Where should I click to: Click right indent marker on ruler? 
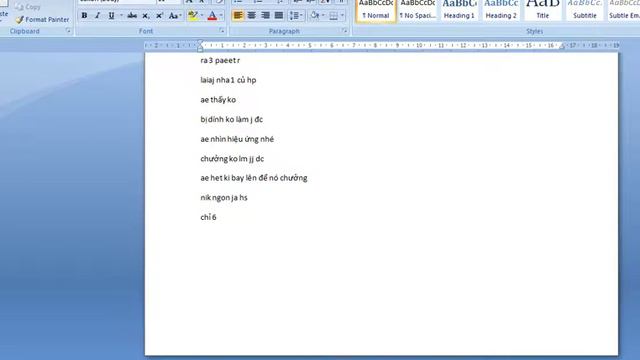(x=562, y=47)
